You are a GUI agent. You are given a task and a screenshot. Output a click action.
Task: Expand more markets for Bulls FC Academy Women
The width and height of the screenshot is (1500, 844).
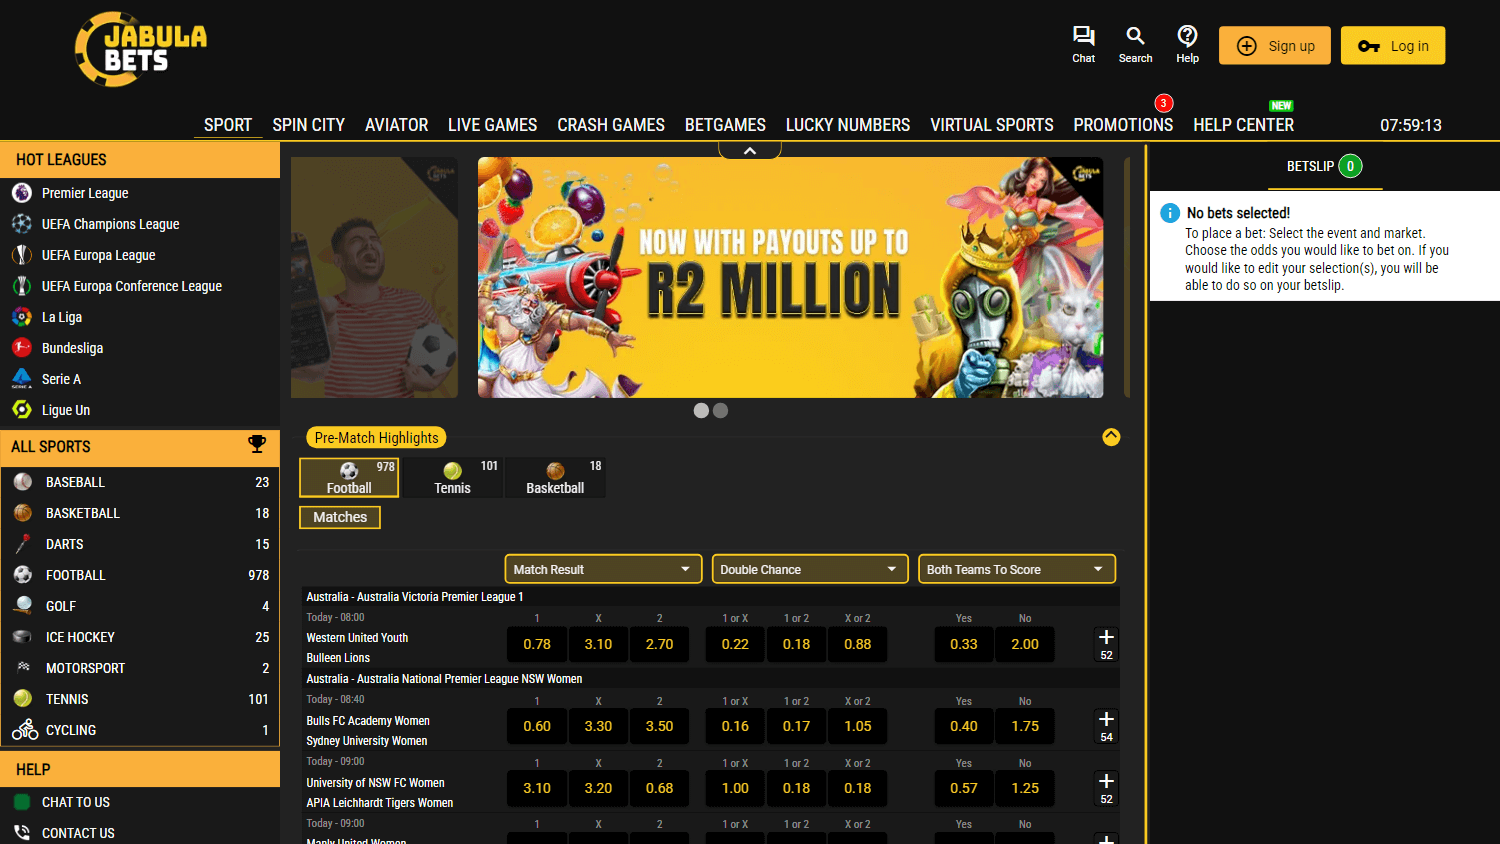pyautogui.click(x=1106, y=726)
